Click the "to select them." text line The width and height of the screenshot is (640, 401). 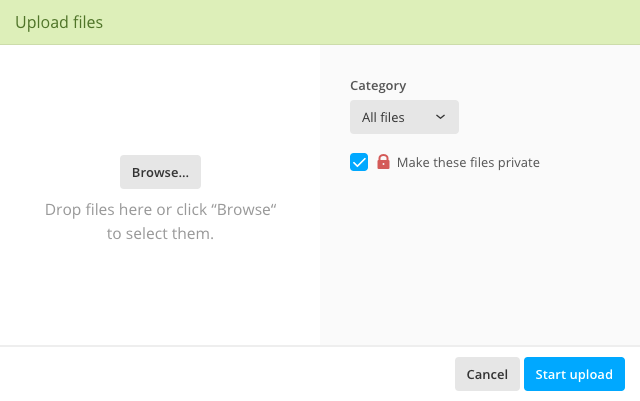(x=160, y=234)
